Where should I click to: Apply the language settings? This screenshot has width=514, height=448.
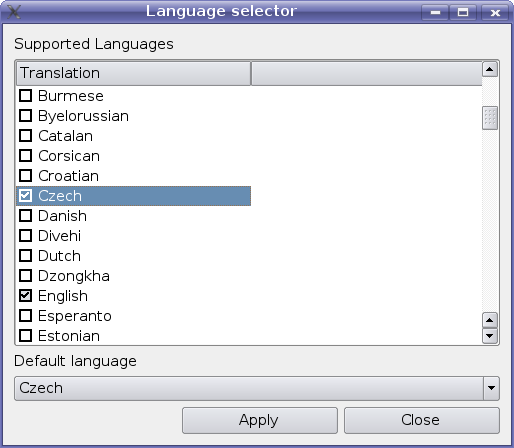coord(260,420)
